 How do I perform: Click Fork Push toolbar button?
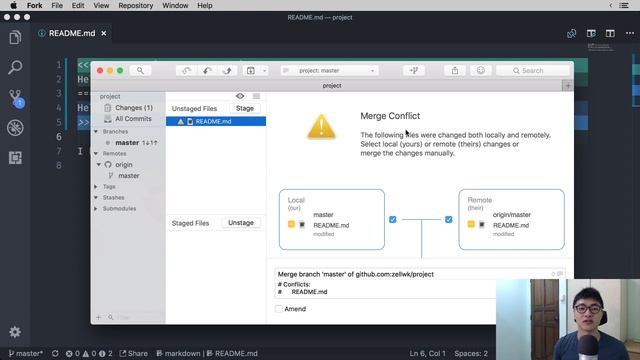[227, 71]
